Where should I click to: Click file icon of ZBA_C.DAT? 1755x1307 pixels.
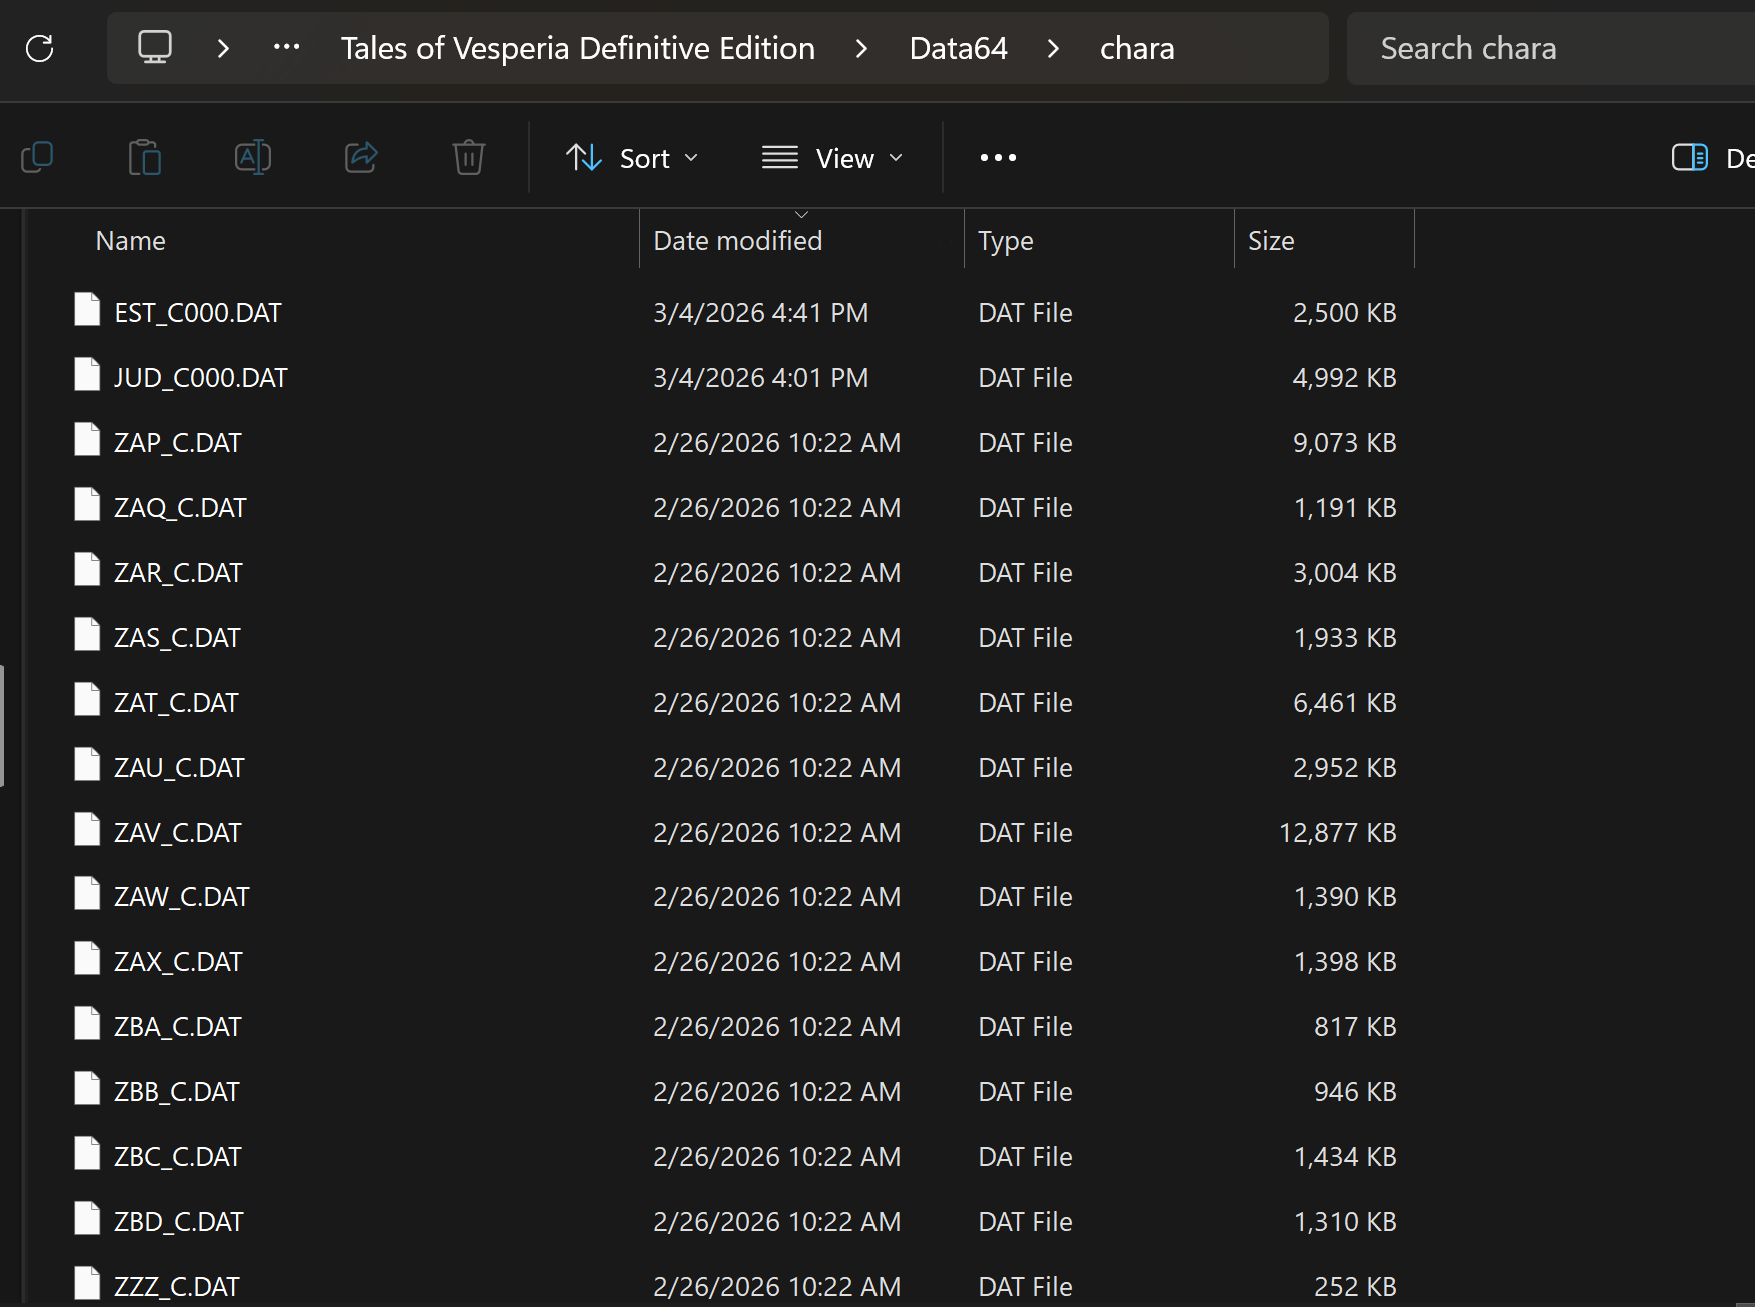pyautogui.click(x=87, y=1023)
